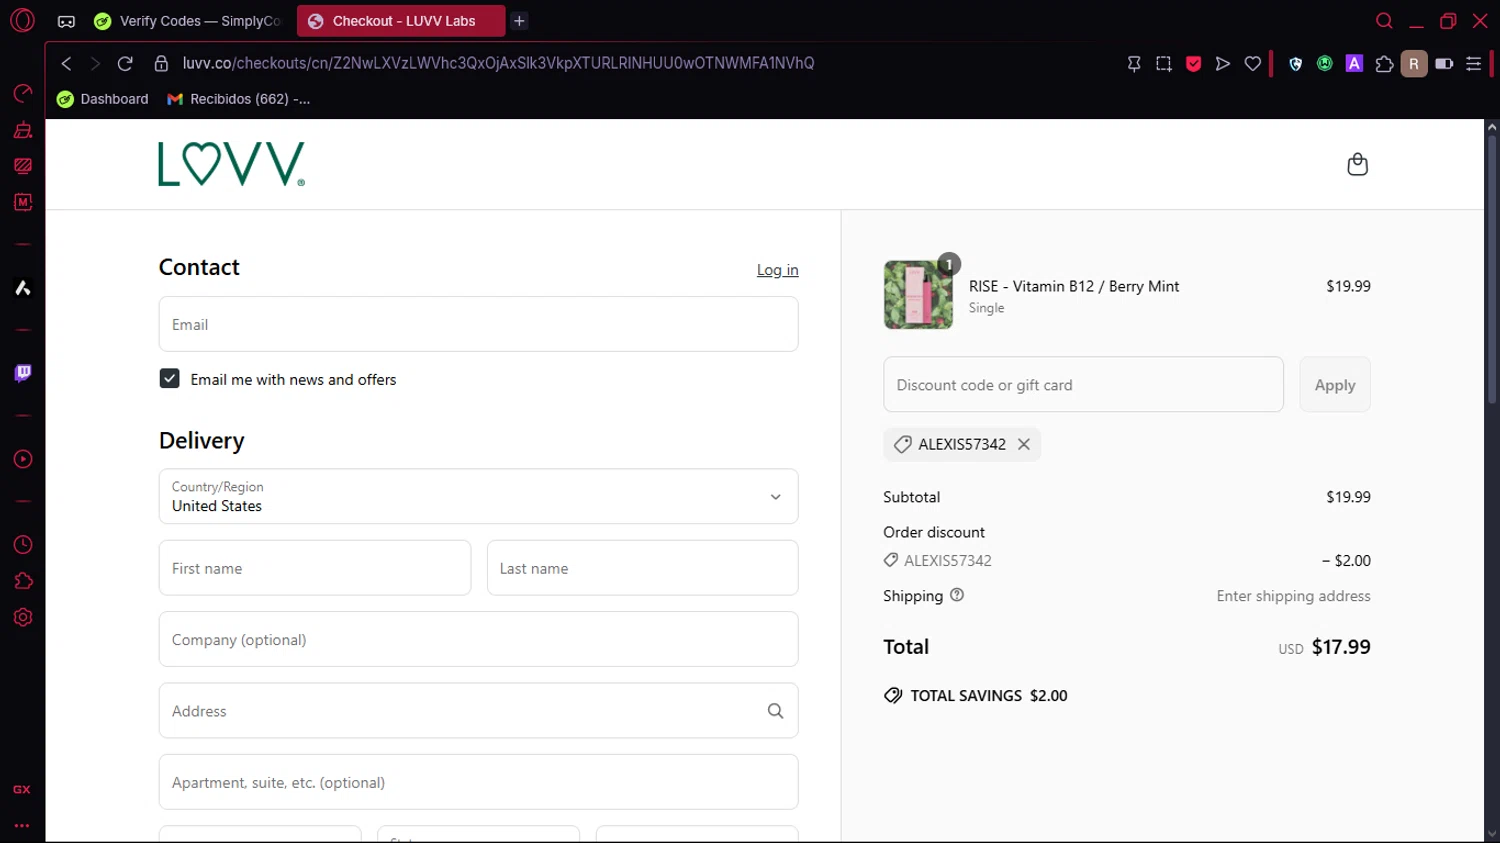Click the Log in link
This screenshot has width=1500, height=843.
777,270
